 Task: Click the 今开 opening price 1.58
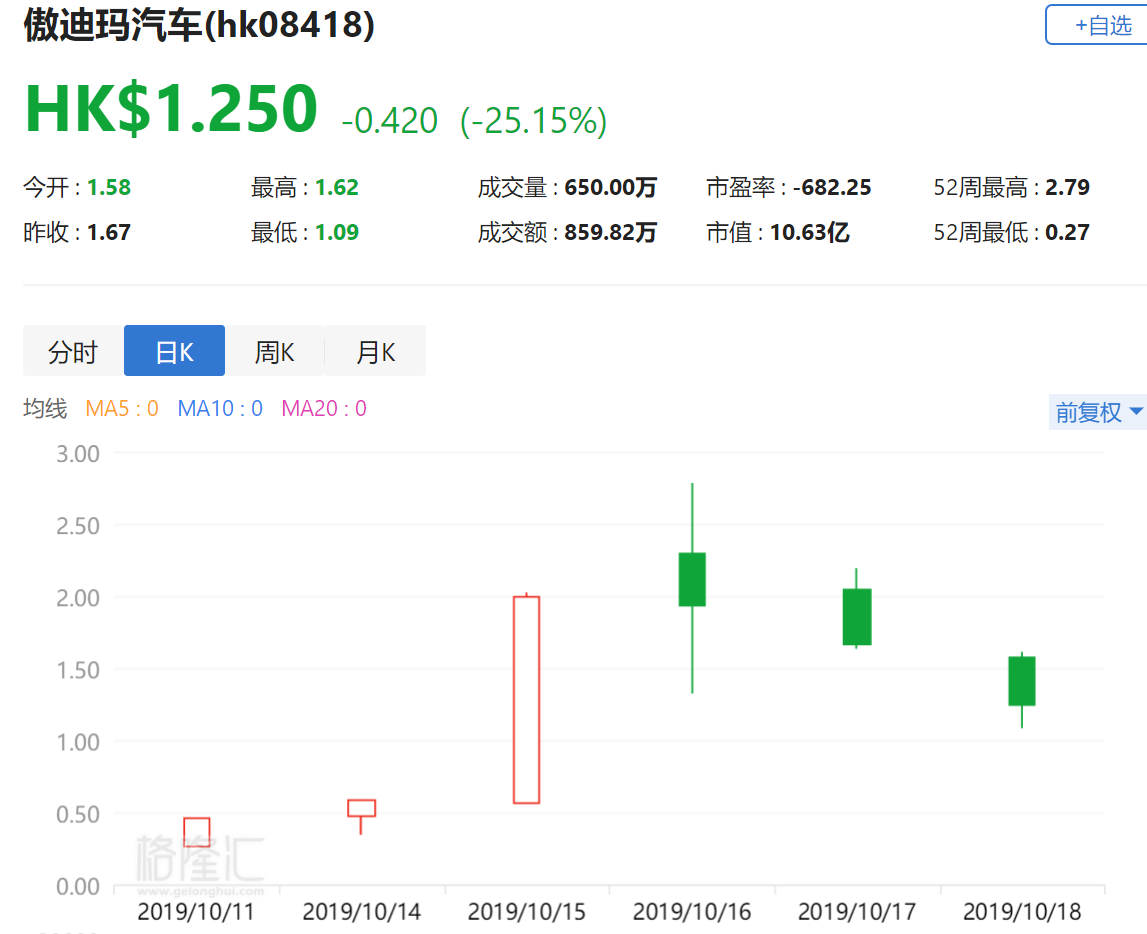pos(109,187)
